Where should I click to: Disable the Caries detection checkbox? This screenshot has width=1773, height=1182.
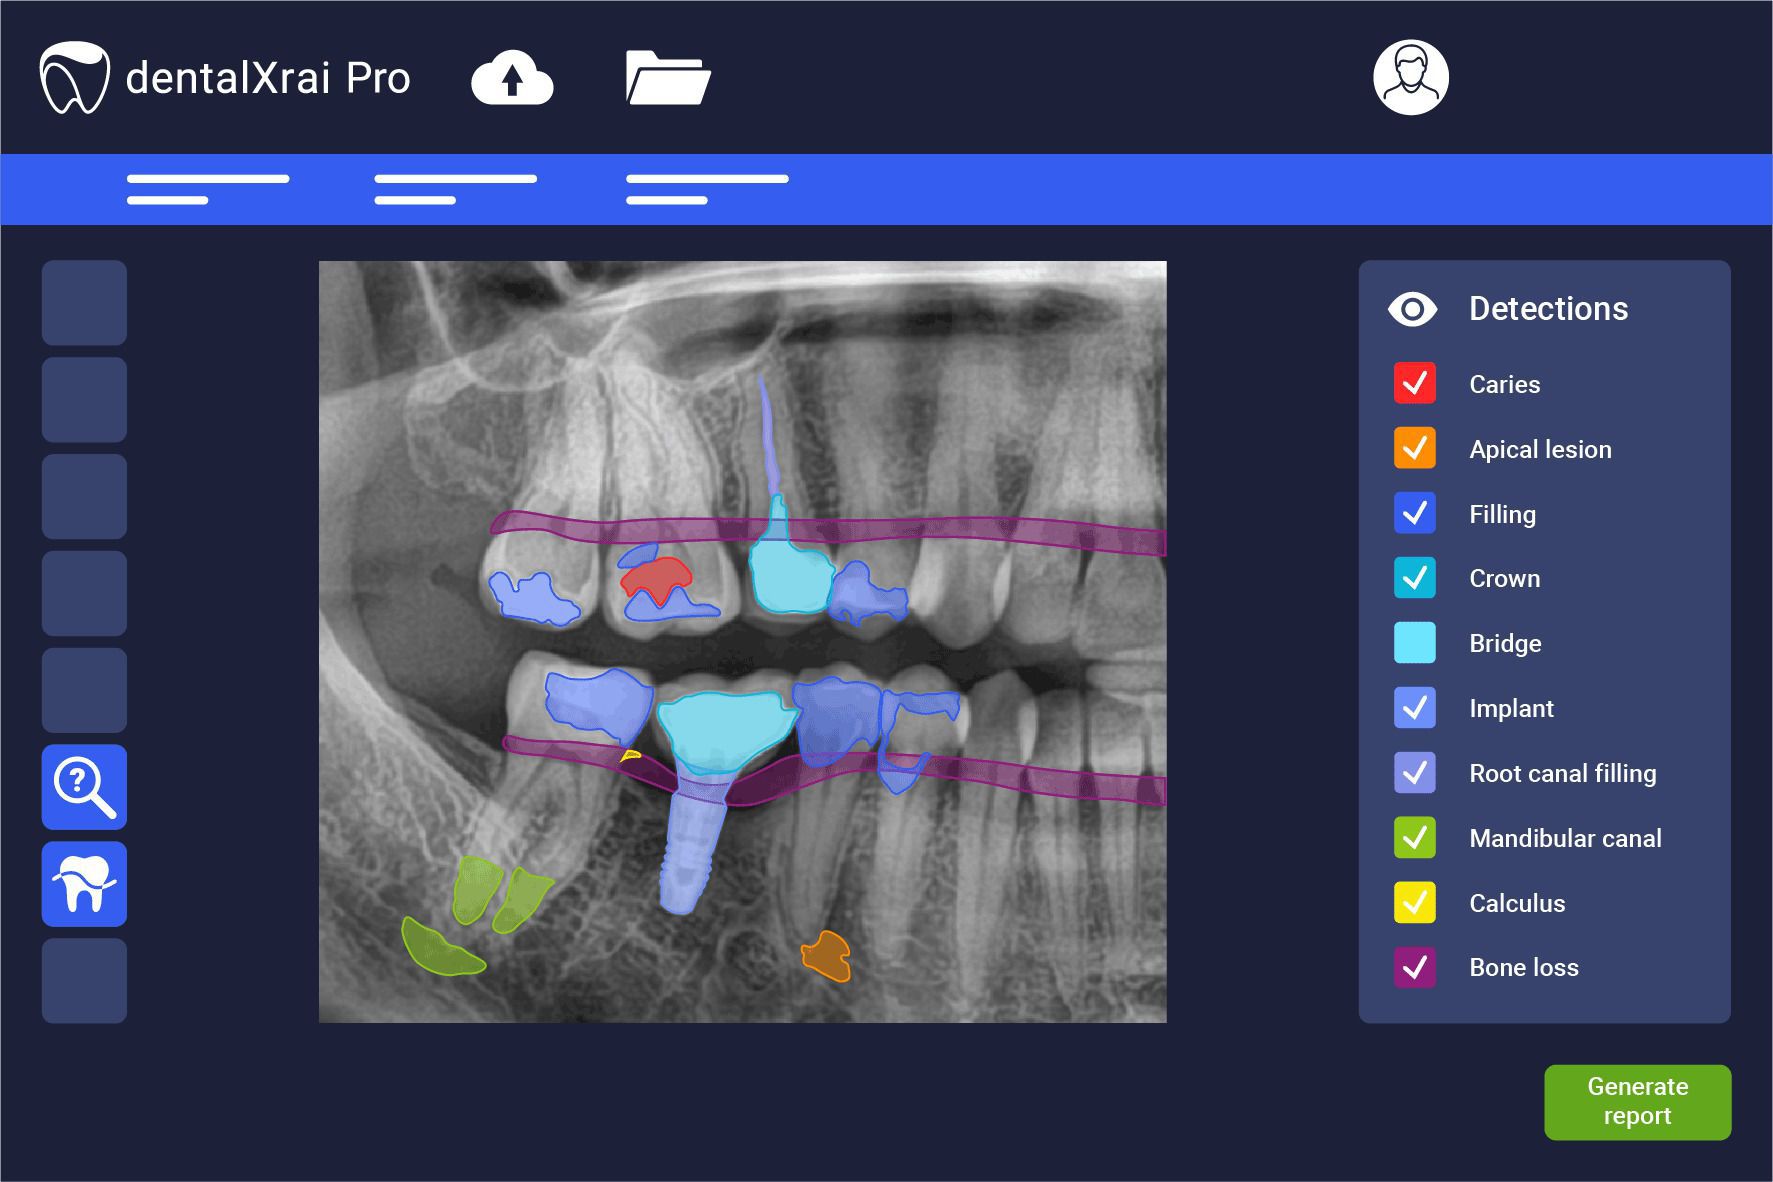click(x=1414, y=384)
